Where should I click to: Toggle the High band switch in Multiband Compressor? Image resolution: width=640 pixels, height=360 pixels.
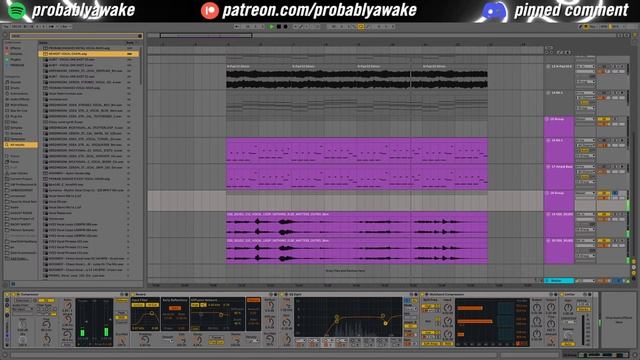[428, 306]
